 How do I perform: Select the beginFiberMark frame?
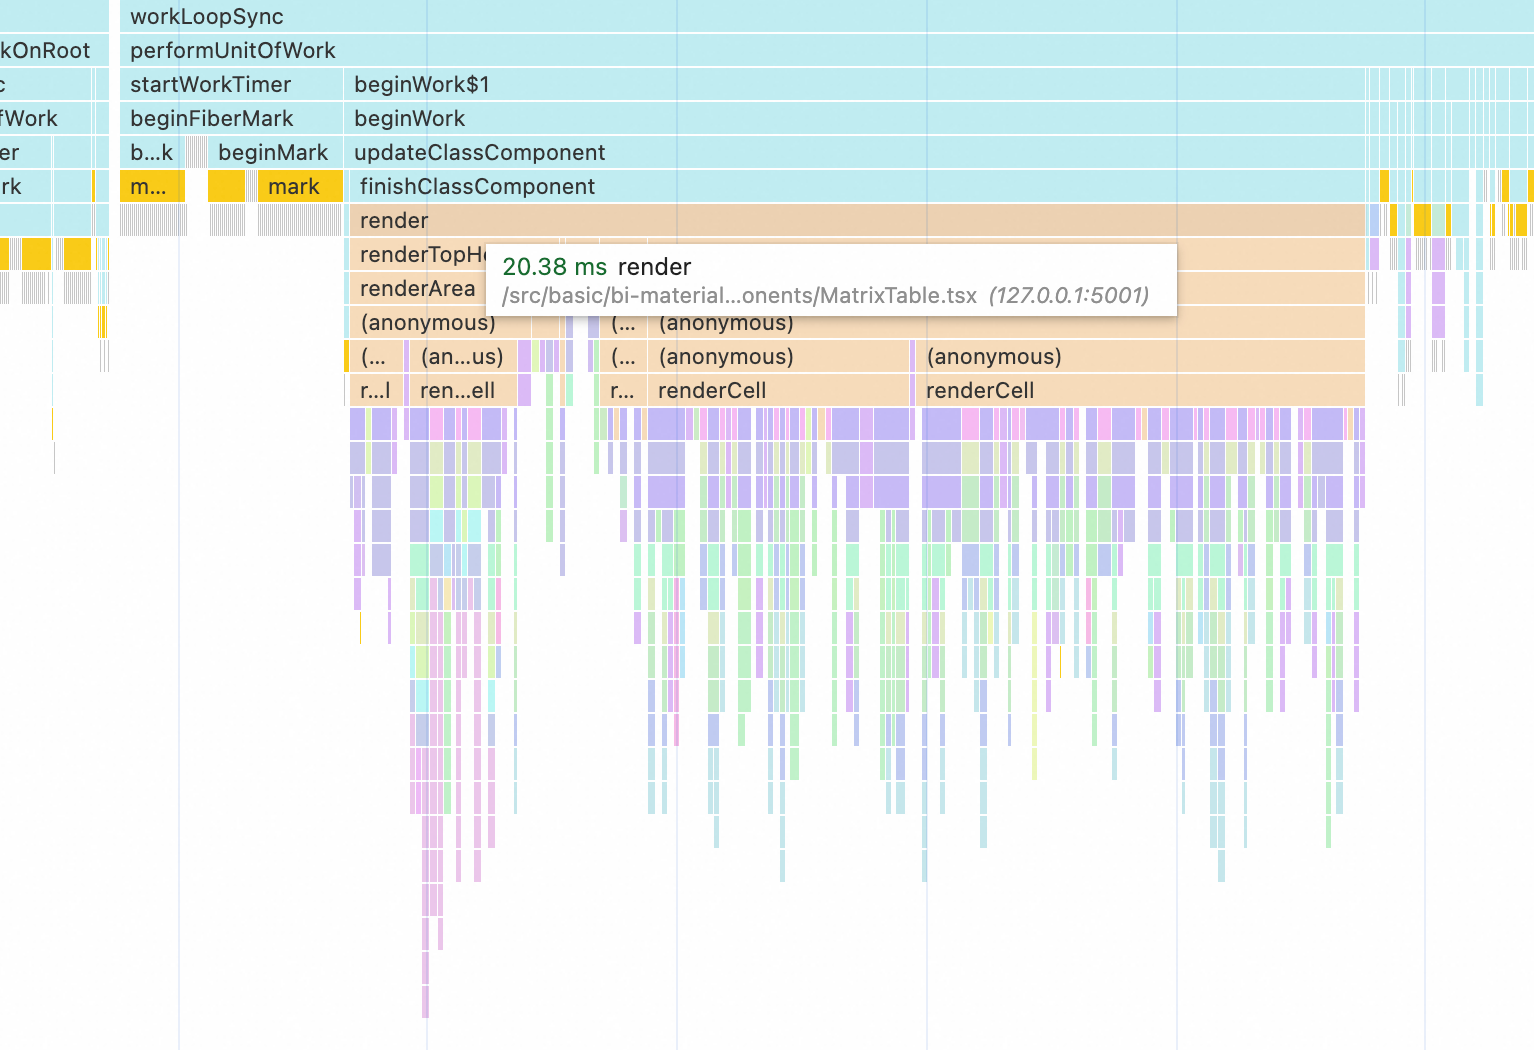click(x=231, y=118)
